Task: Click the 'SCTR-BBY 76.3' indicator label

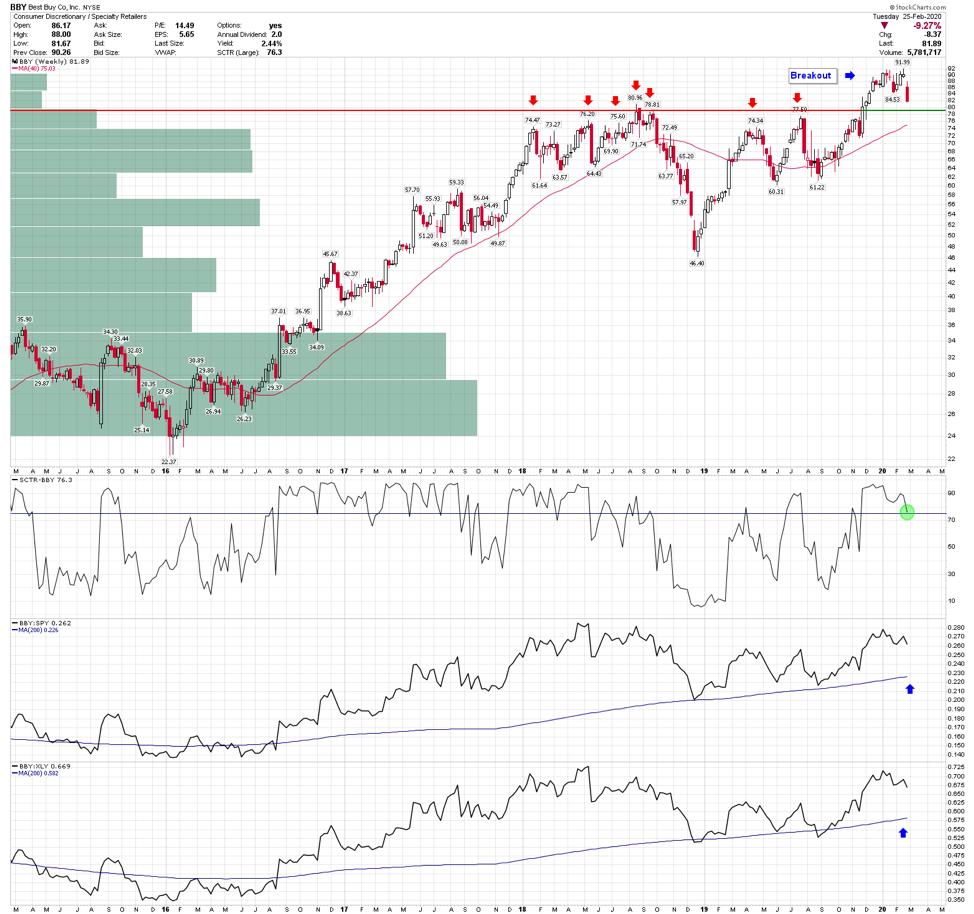Action: click(41, 480)
